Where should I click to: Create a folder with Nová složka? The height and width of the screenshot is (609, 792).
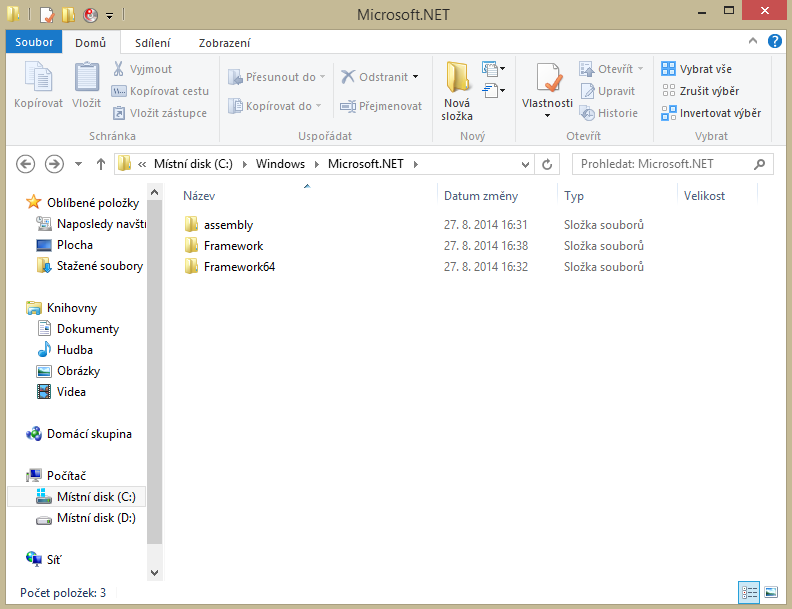tap(457, 91)
